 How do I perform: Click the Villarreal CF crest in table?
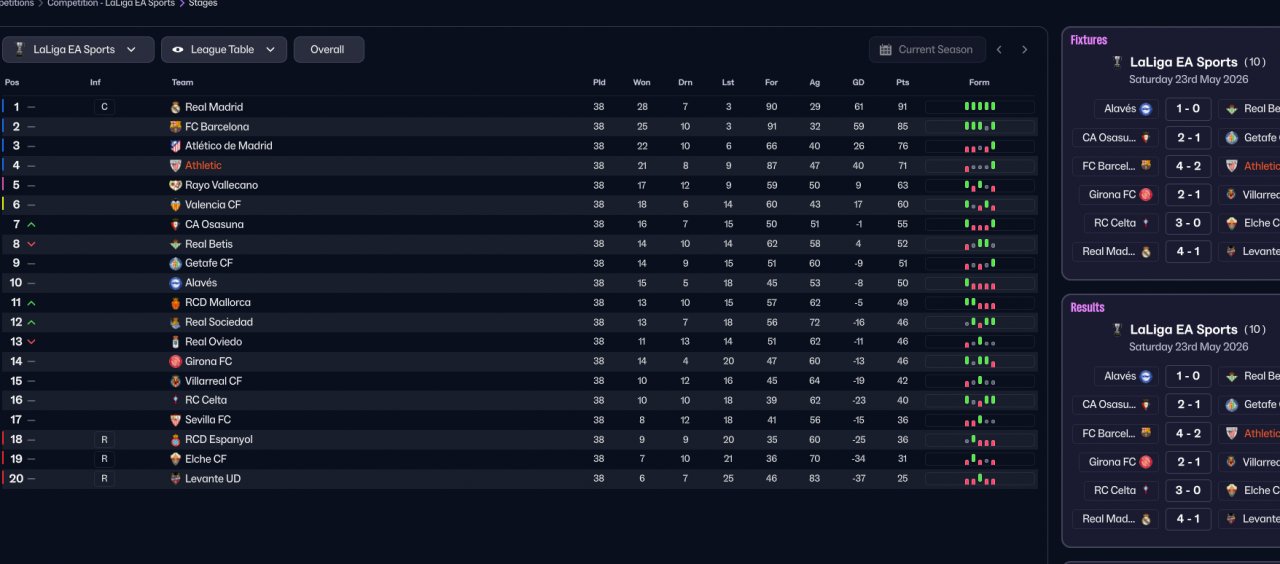pos(176,381)
